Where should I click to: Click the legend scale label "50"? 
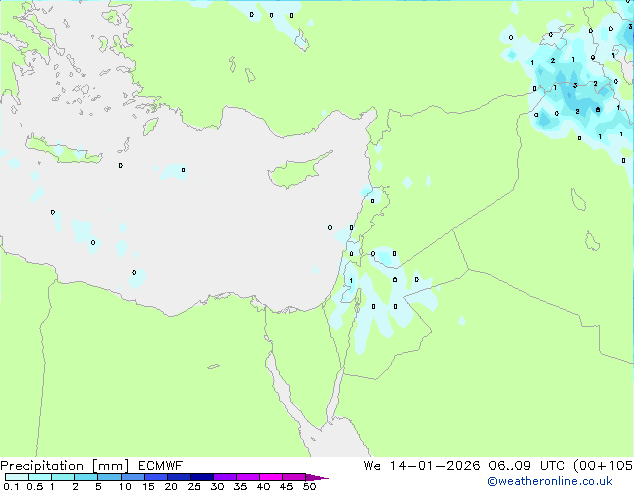[x=309, y=486]
